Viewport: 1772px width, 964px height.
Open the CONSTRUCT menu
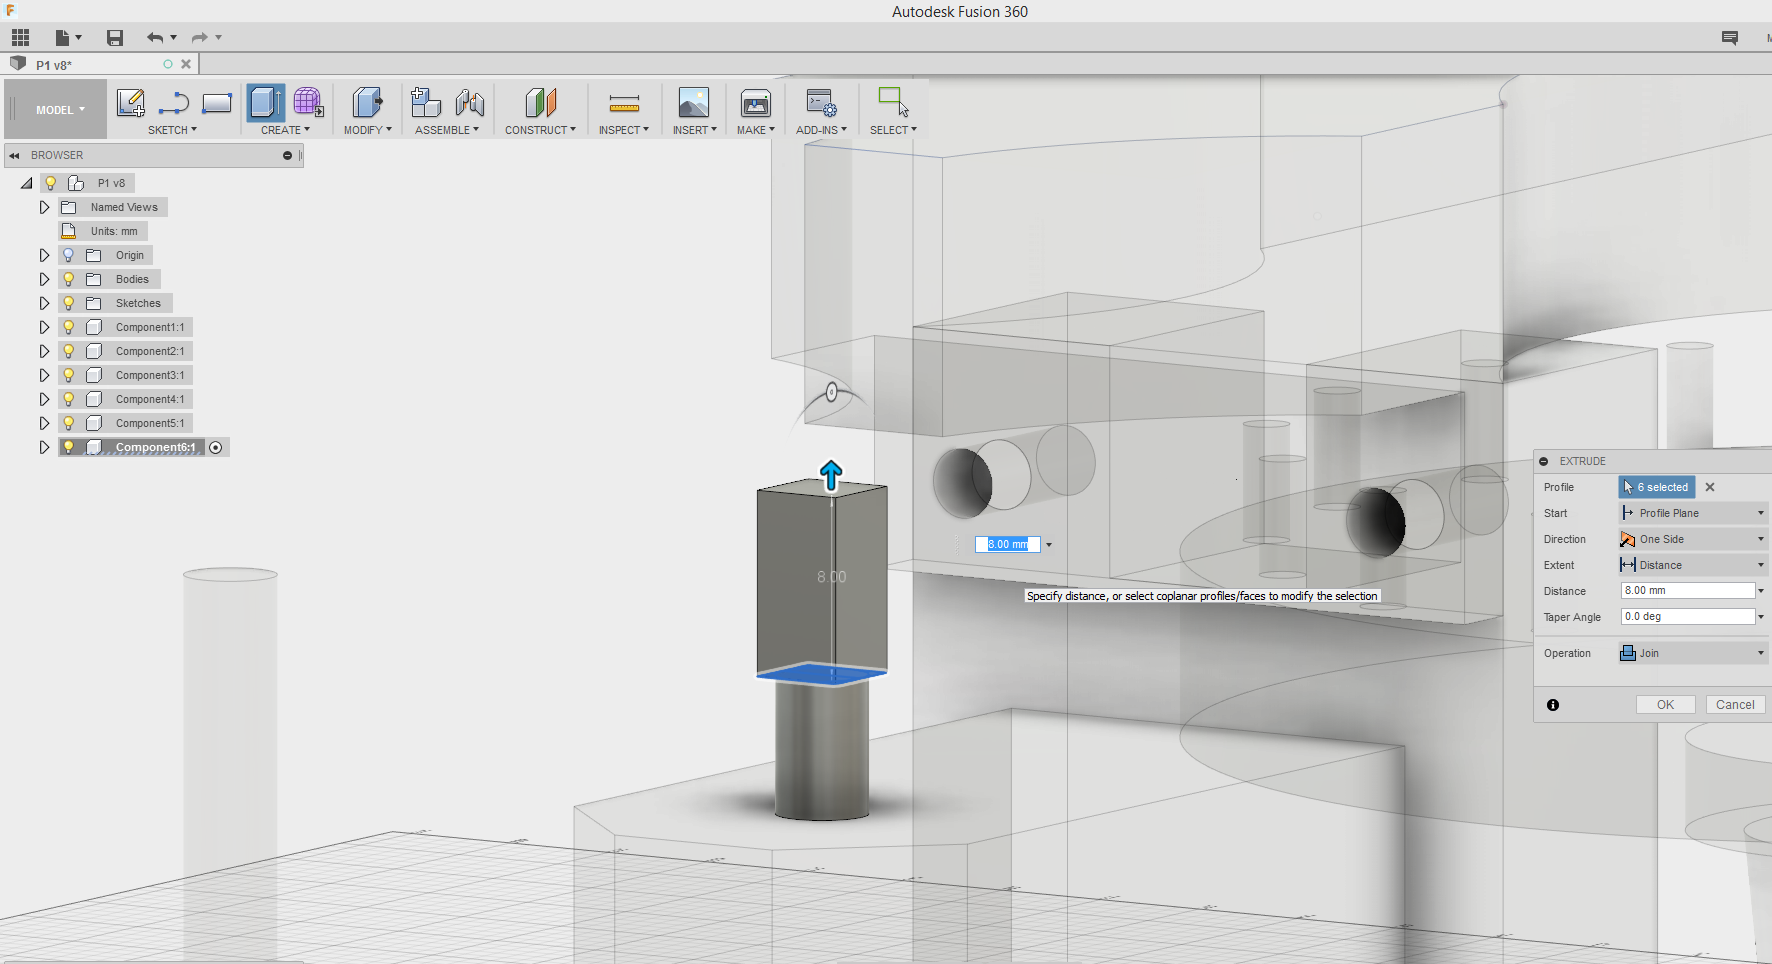540,130
